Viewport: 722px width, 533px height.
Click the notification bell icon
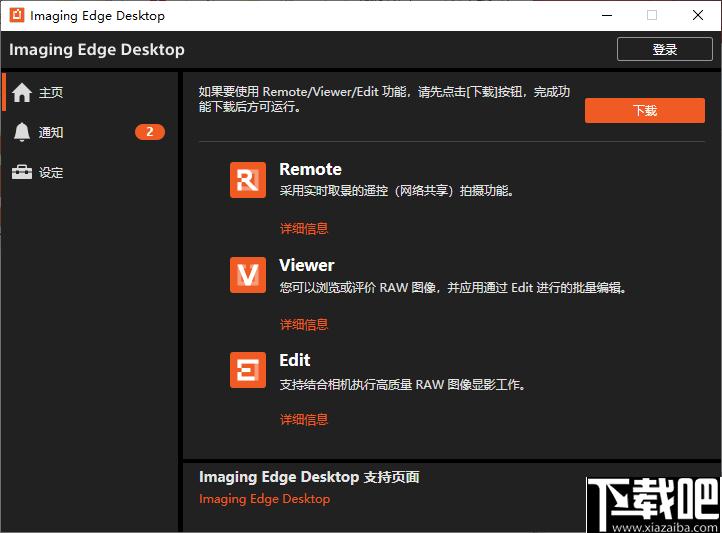coord(22,133)
